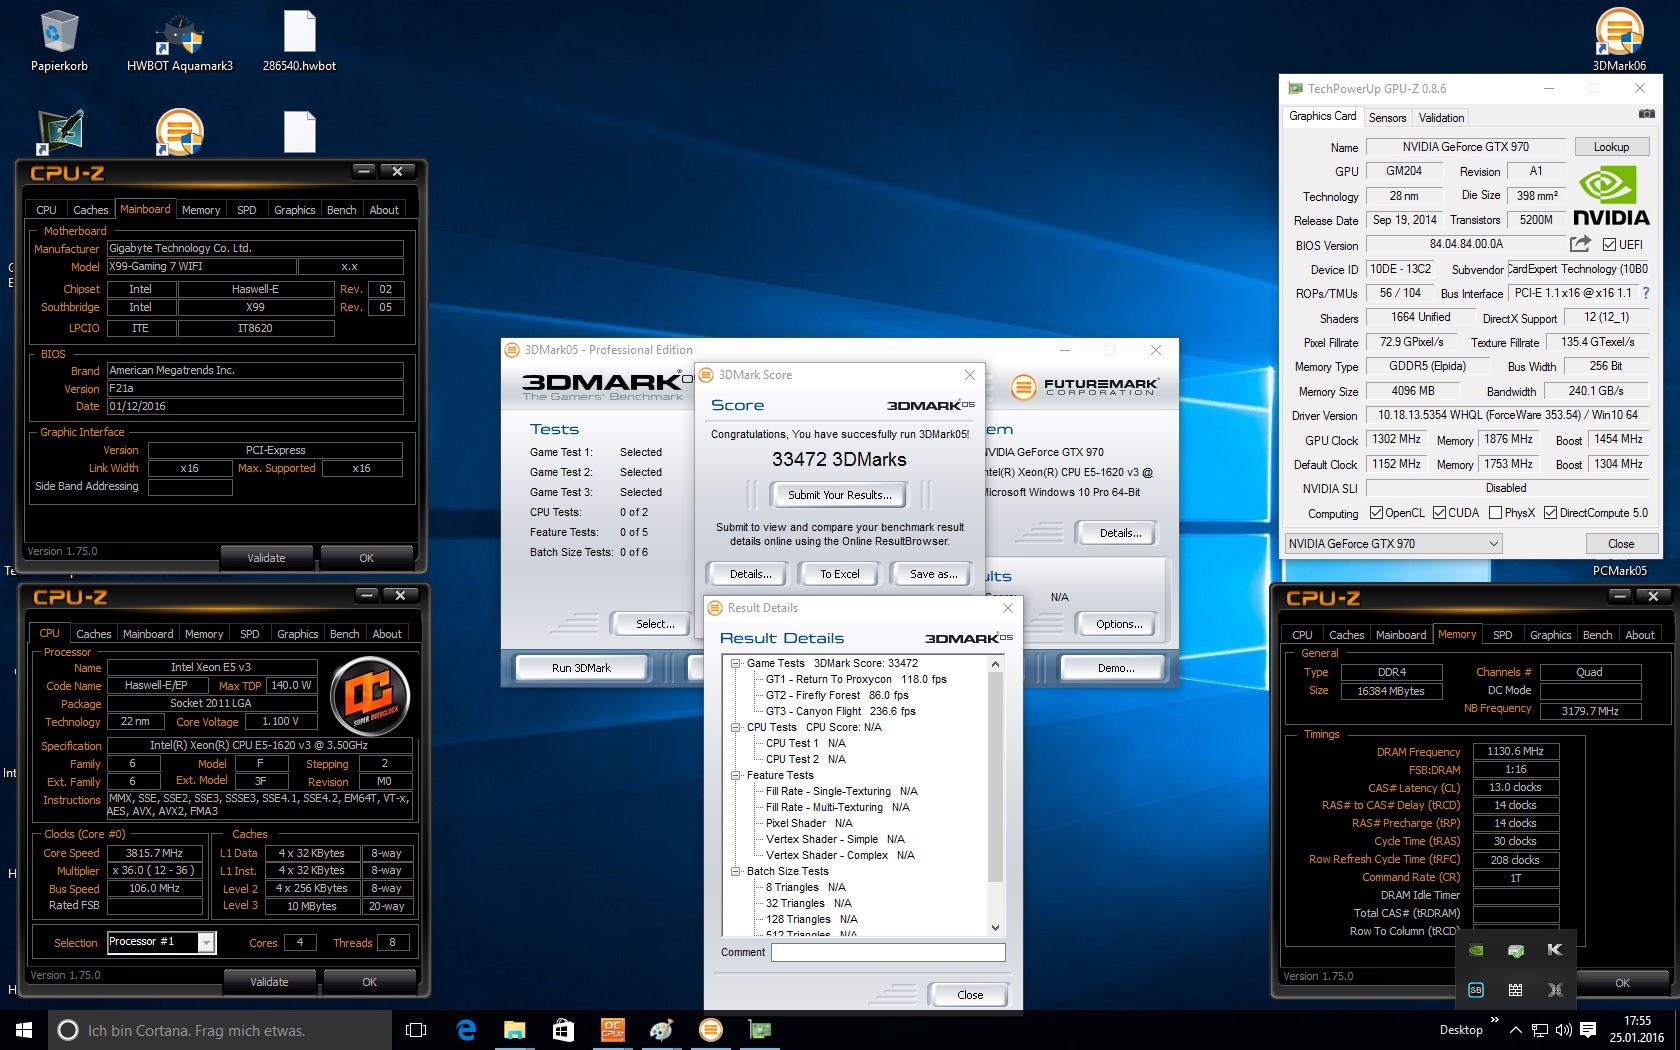Screen dimensions: 1680x1050
Task: Open File Explorer from the taskbar
Action: pyautogui.click(x=514, y=1030)
